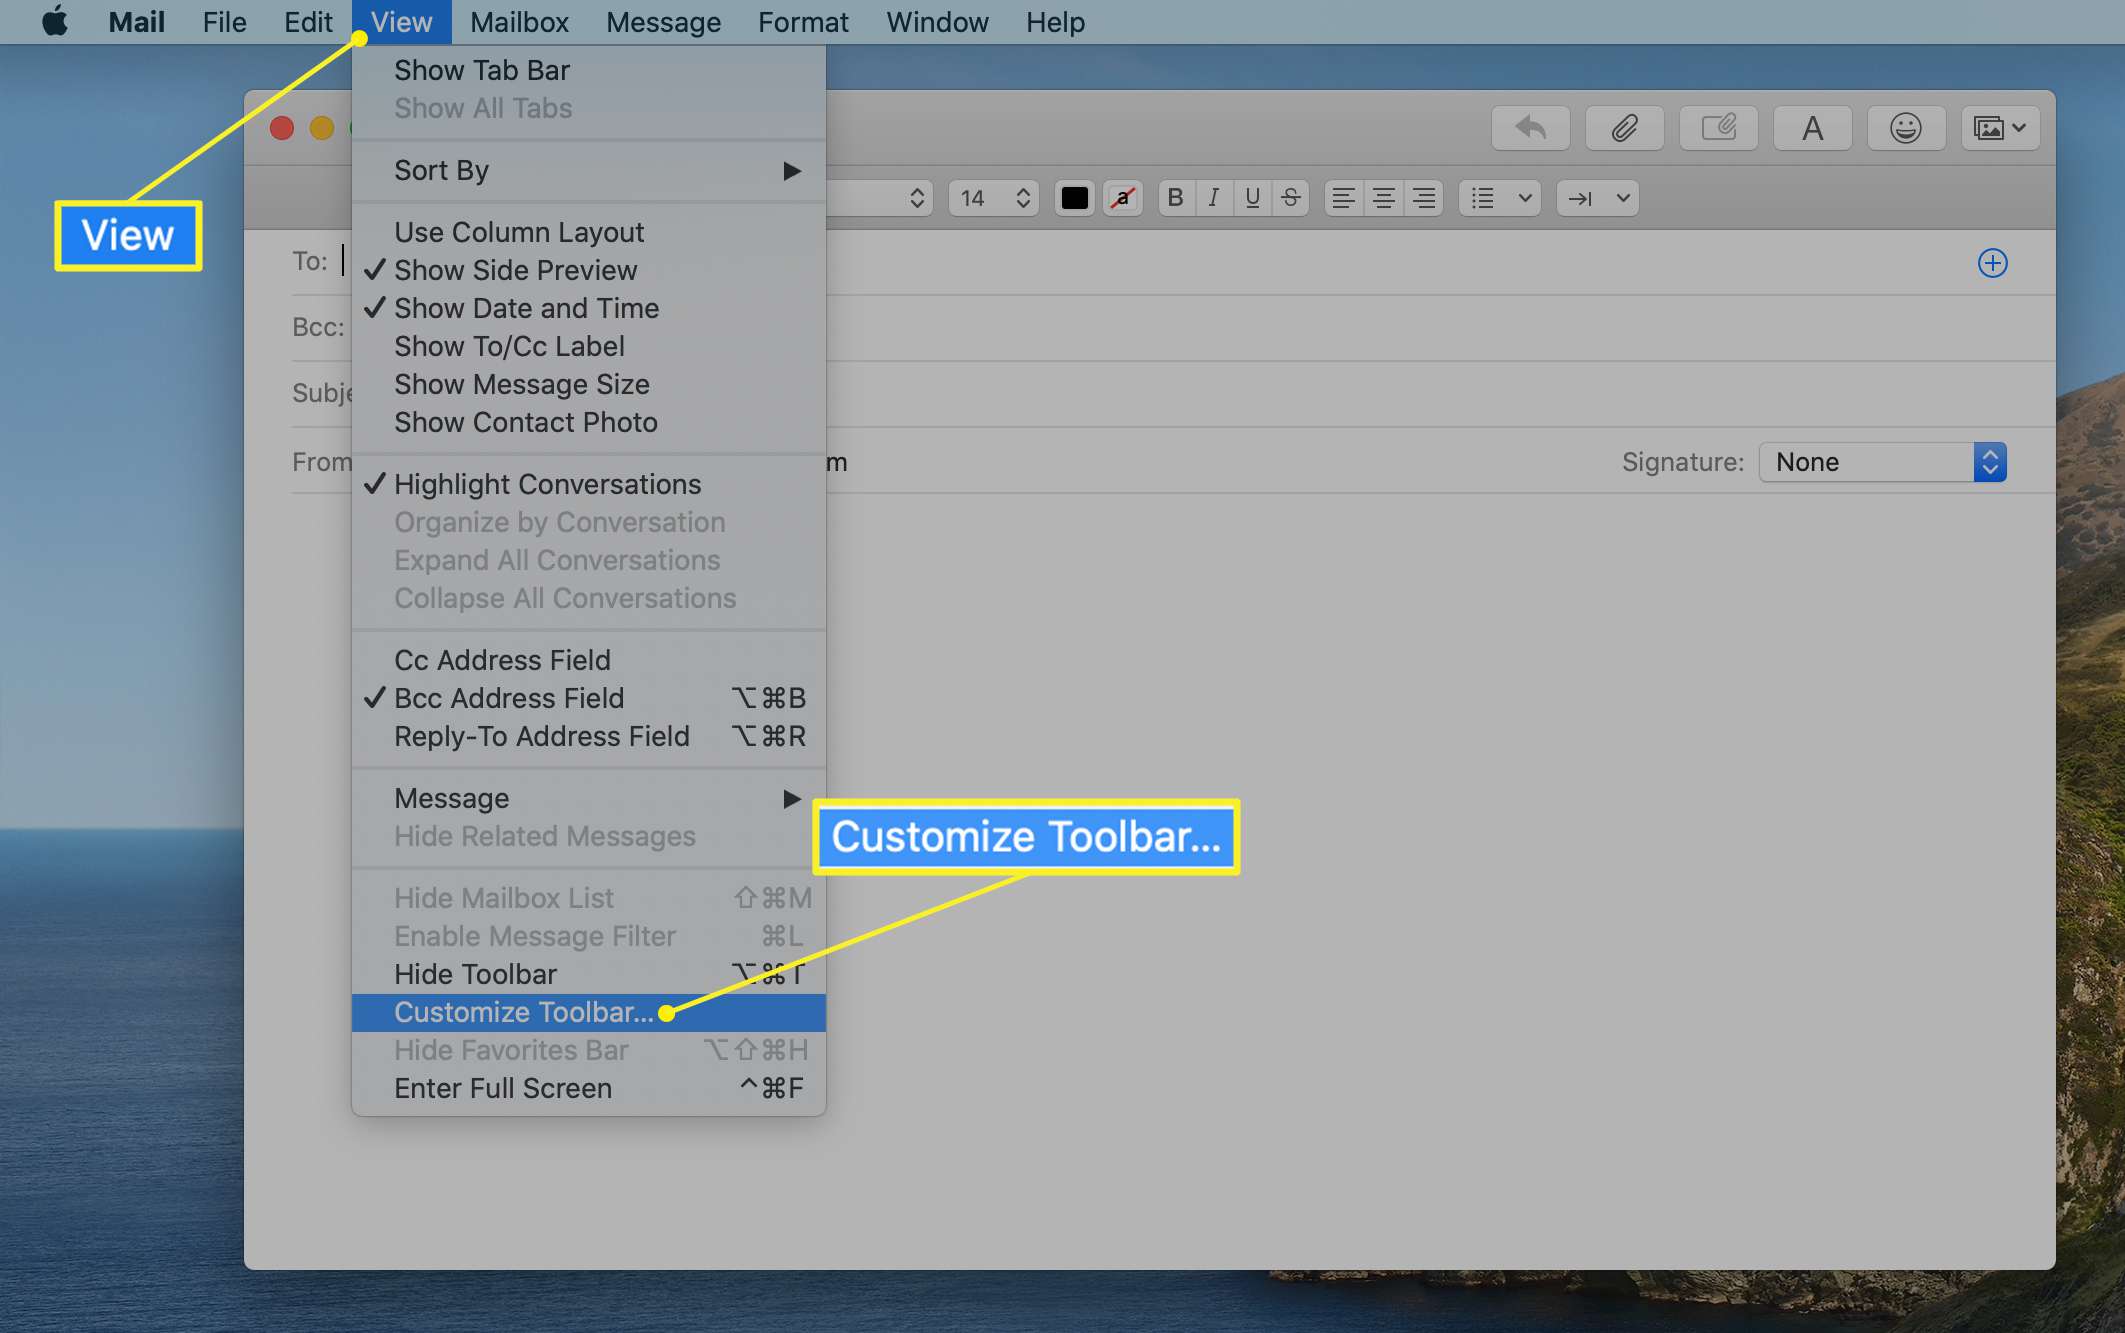Center align the text
The width and height of the screenshot is (2125, 1333).
(1384, 198)
